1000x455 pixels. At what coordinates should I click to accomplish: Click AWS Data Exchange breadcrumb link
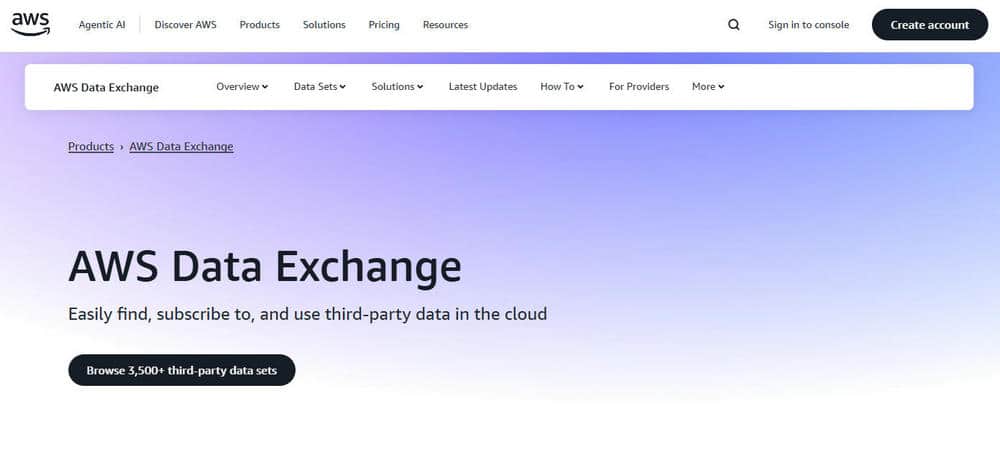tap(181, 147)
